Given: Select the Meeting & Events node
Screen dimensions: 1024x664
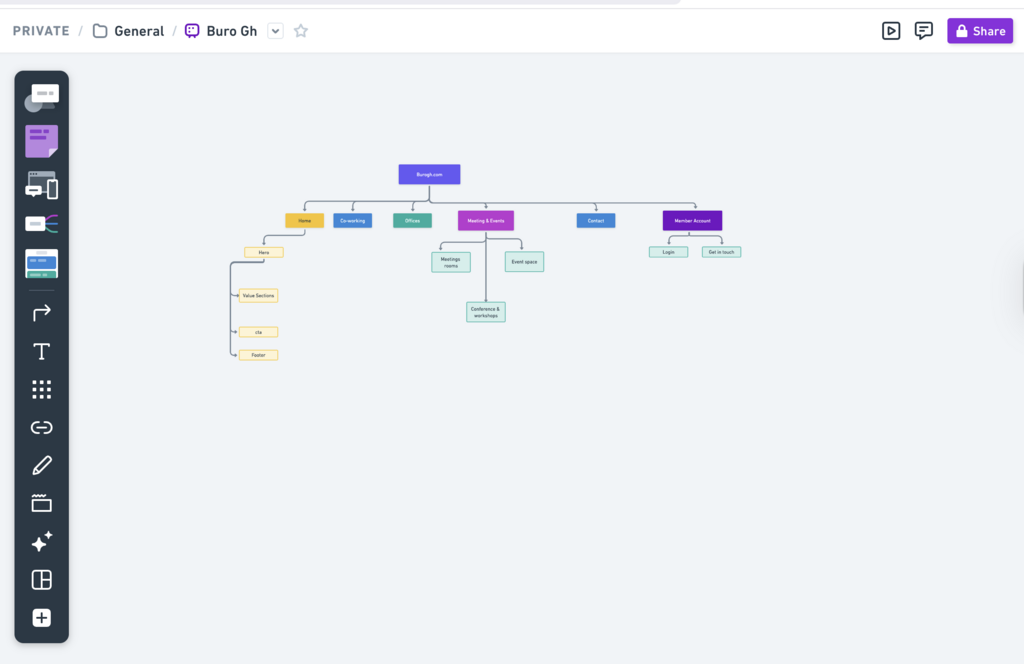Looking at the screenshot, I should 486,220.
